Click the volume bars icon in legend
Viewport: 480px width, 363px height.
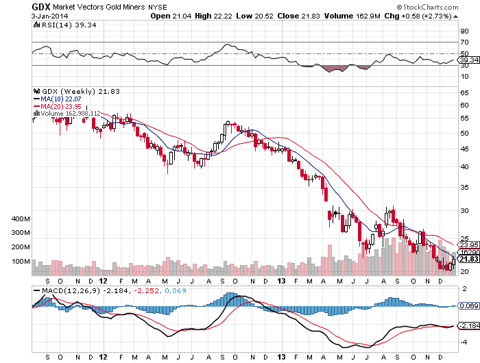click(37, 114)
